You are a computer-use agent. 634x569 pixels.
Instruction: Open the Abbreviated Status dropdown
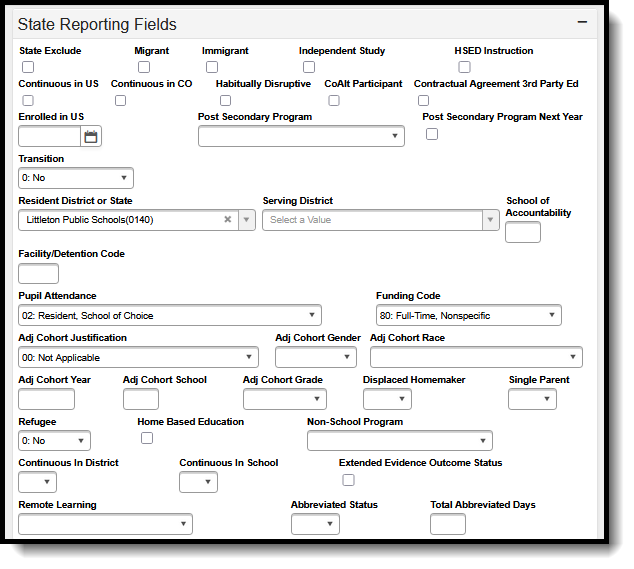315,524
